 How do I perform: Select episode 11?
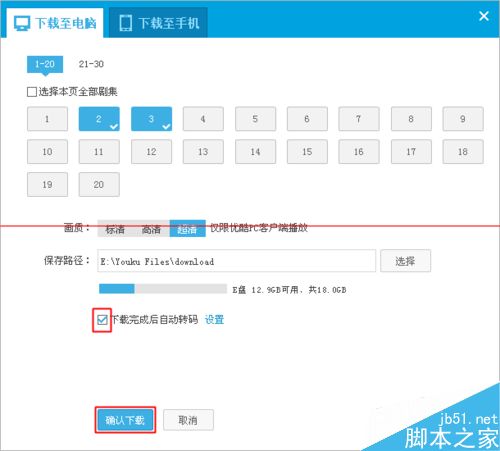99,152
